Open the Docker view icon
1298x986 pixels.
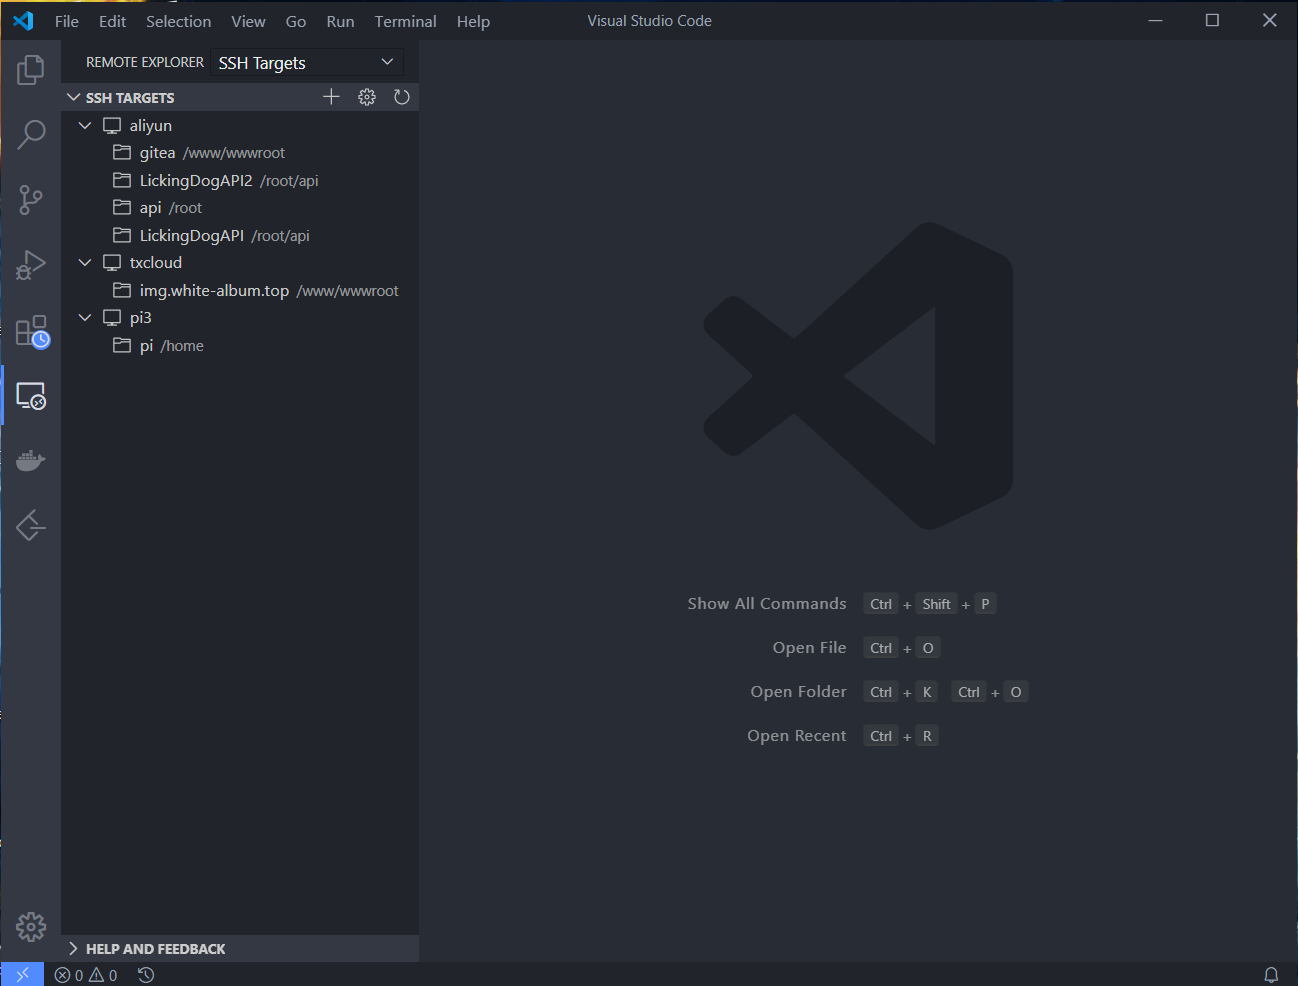click(x=31, y=460)
